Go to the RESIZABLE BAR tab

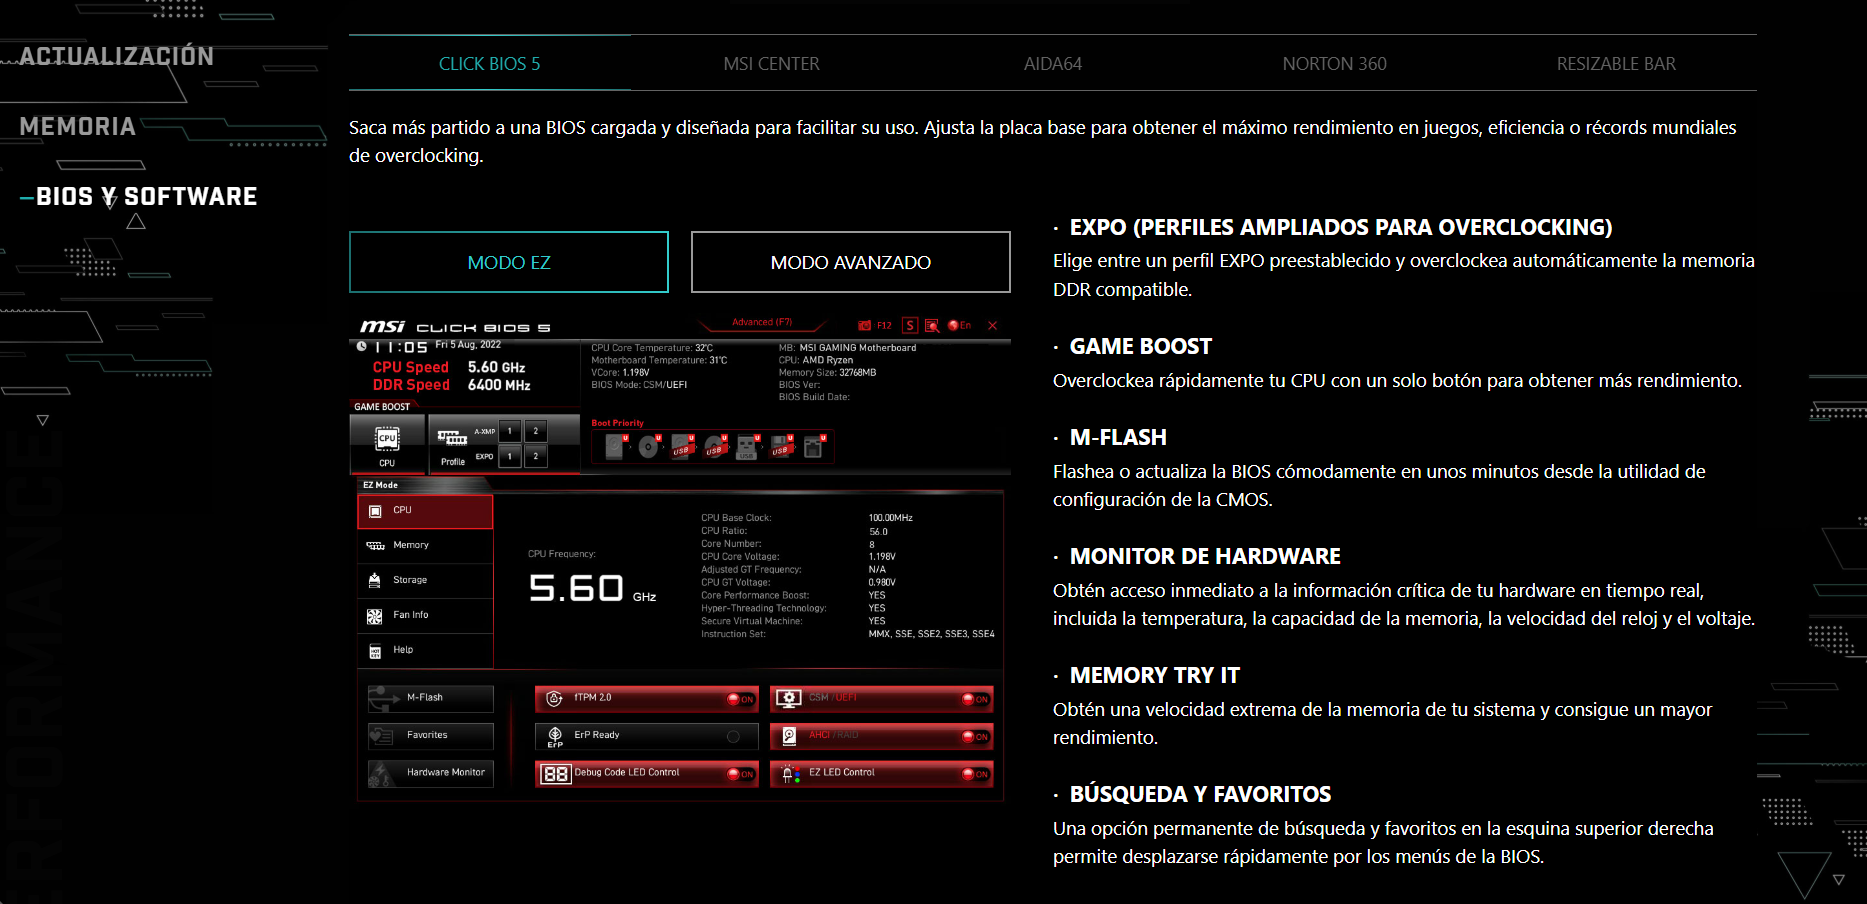(x=1616, y=64)
